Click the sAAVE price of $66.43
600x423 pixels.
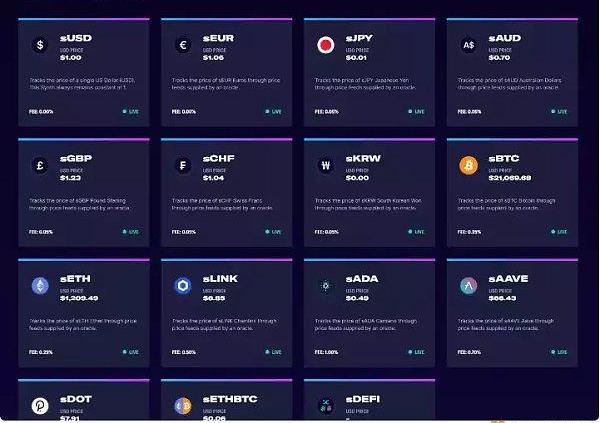[x=502, y=298]
